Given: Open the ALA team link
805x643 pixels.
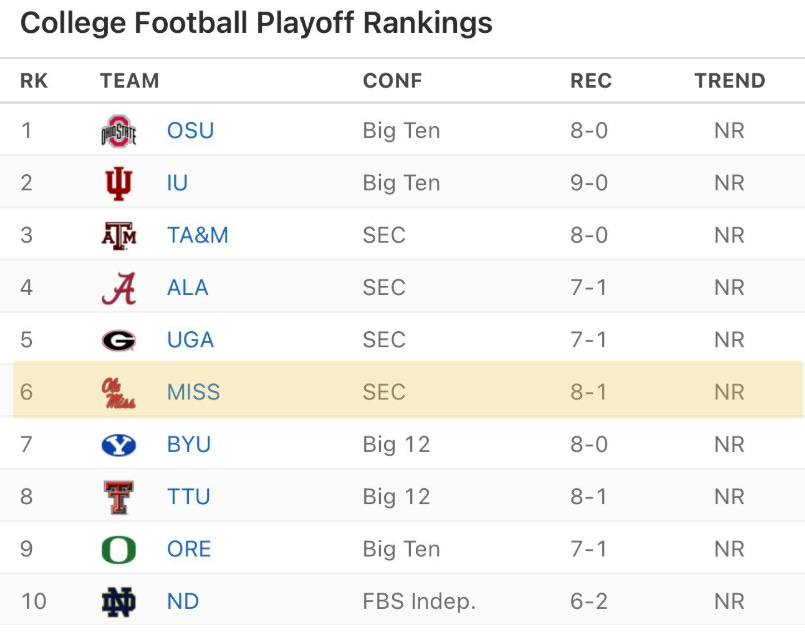Looking at the screenshot, I should [187, 288].
